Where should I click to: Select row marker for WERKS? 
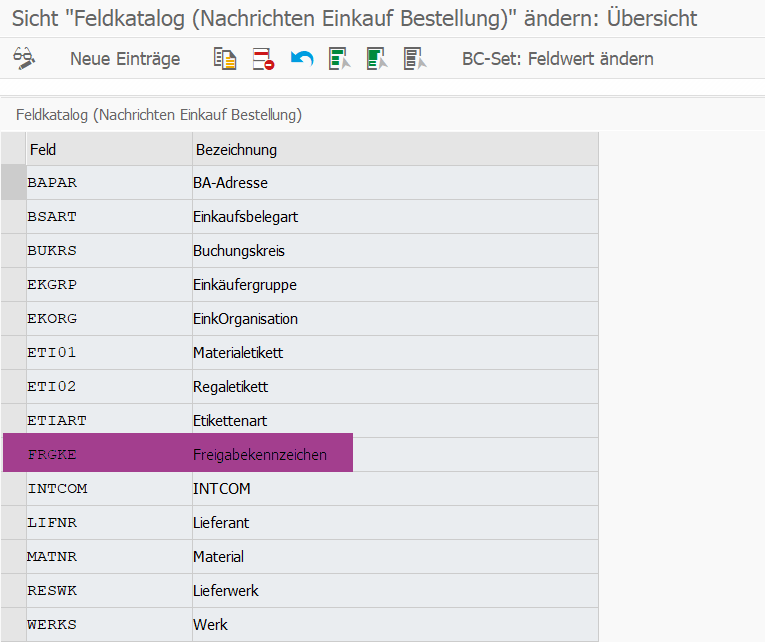click(13, 624)
